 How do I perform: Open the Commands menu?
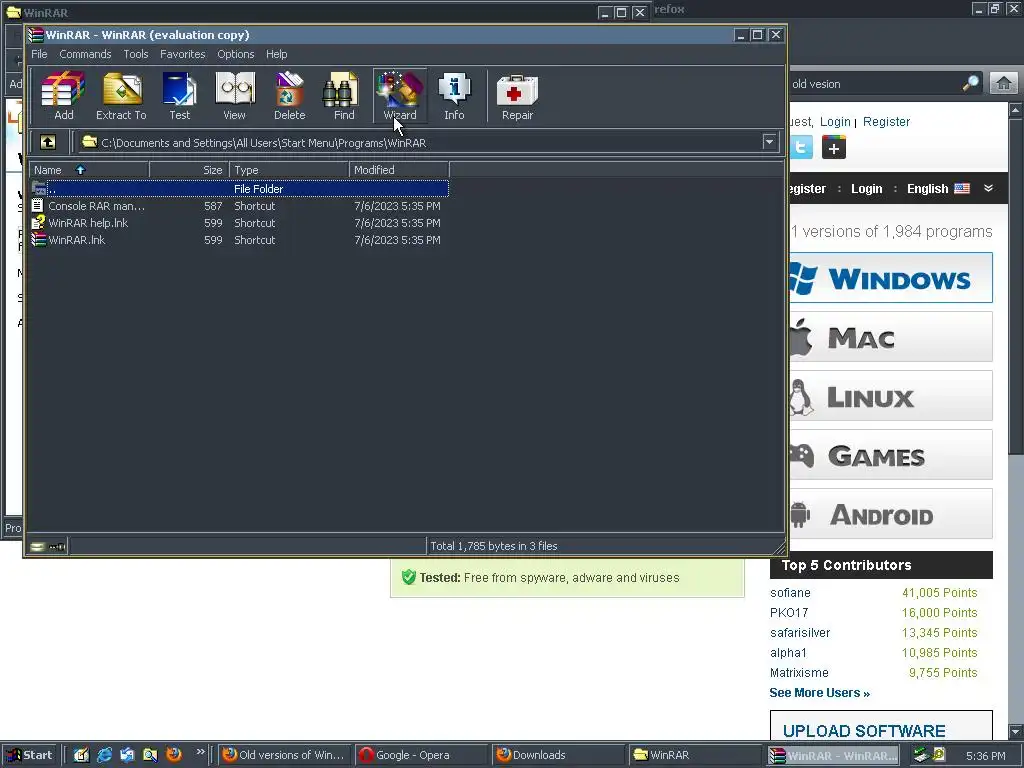[x=85, y=54]
